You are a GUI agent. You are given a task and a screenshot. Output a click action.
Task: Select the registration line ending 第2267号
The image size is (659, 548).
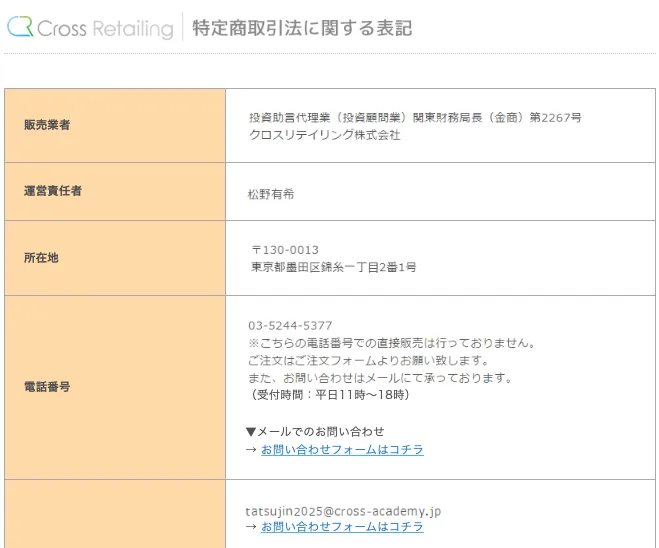click(415, 117)
